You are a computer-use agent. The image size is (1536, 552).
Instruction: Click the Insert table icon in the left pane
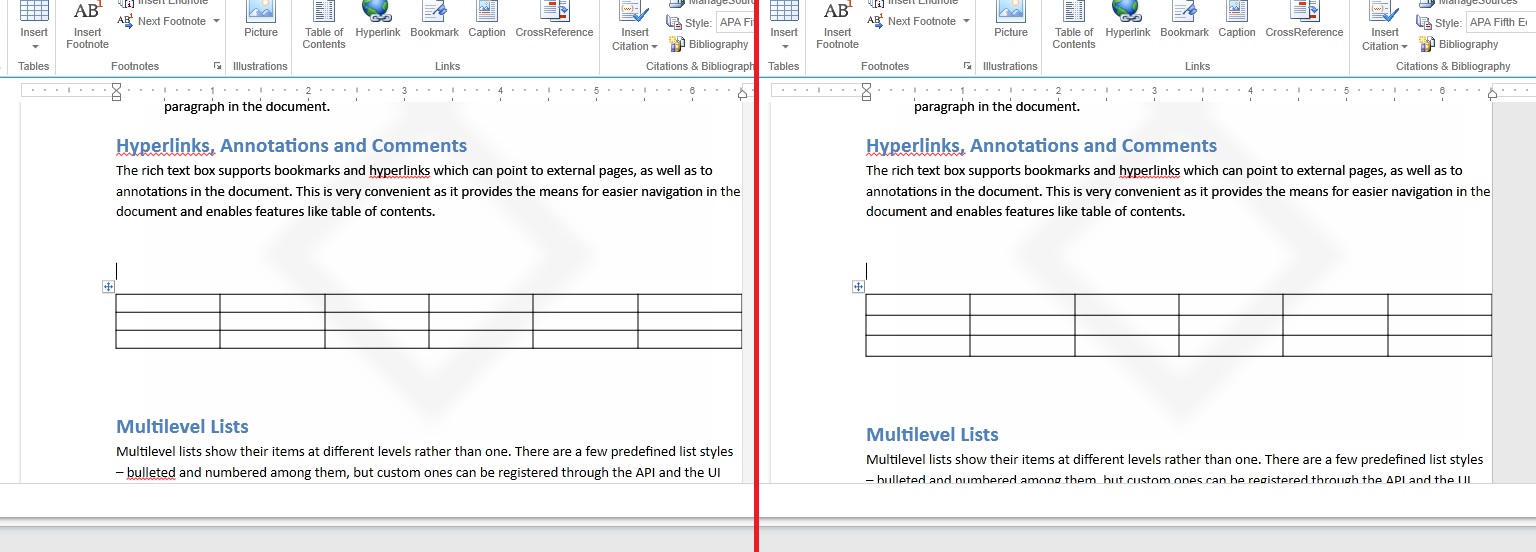[x=34, y=10]
